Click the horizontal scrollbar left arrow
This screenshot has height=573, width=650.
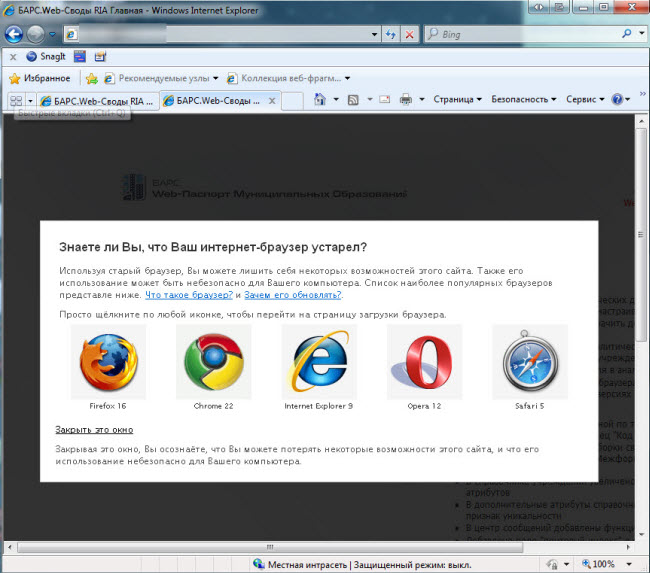pyautogui.click(x=10, y=547)
